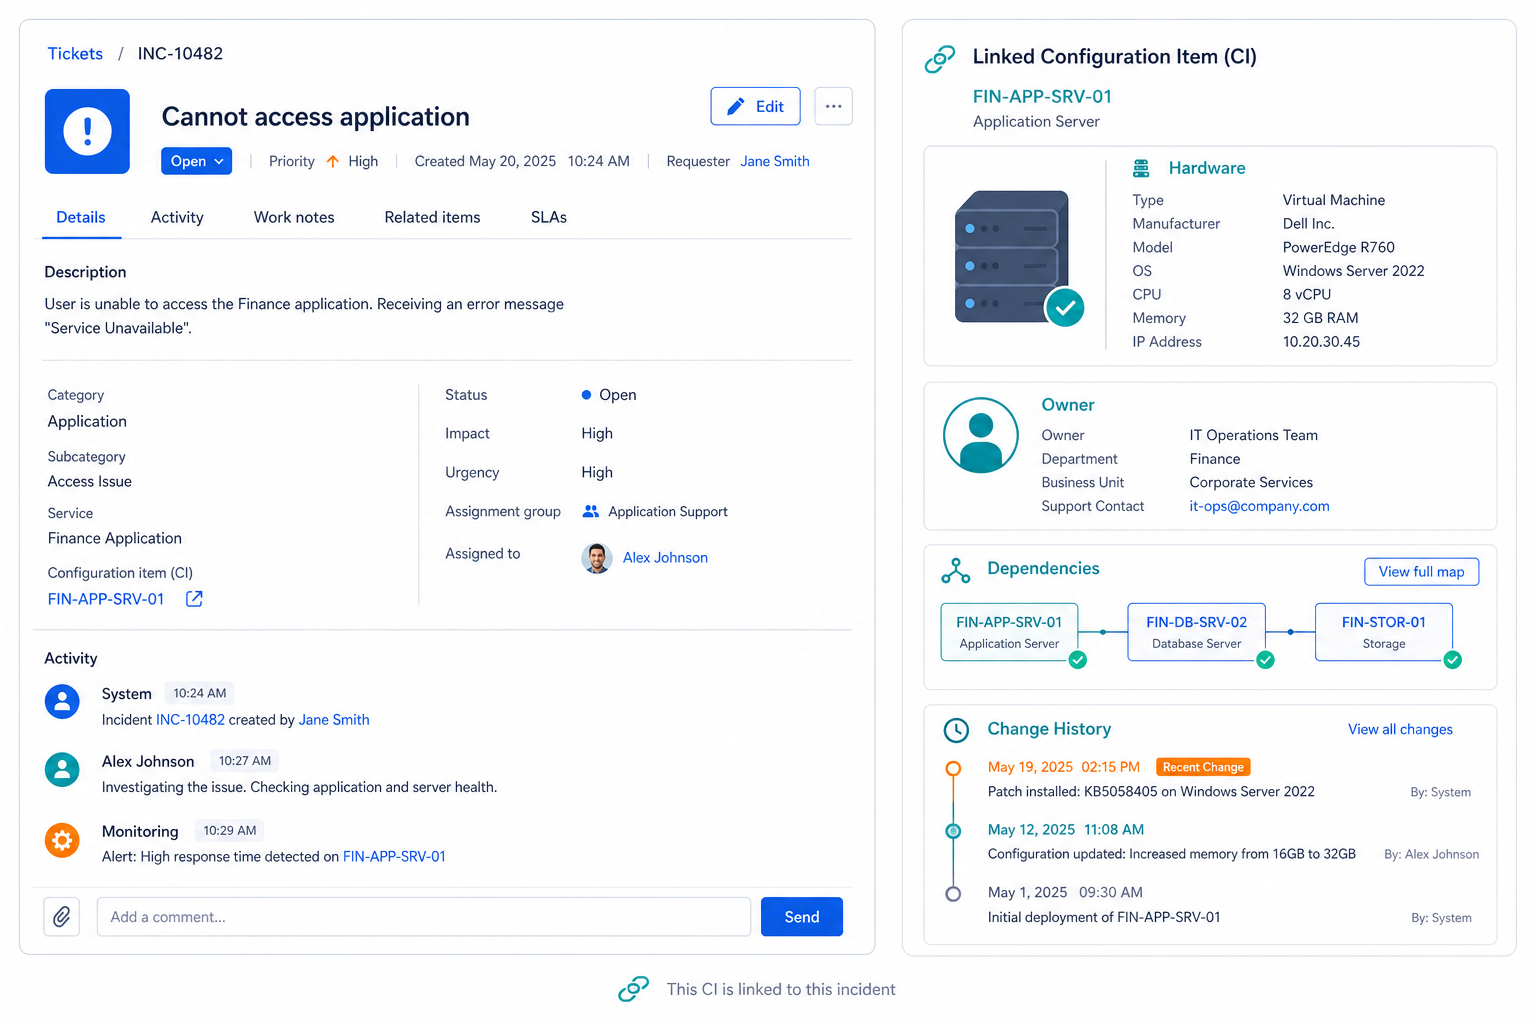Click the Application Support assignment group text
The width and height of the screenshot is (1536, 1024).
pyautogui.click(x=668, y=512)
